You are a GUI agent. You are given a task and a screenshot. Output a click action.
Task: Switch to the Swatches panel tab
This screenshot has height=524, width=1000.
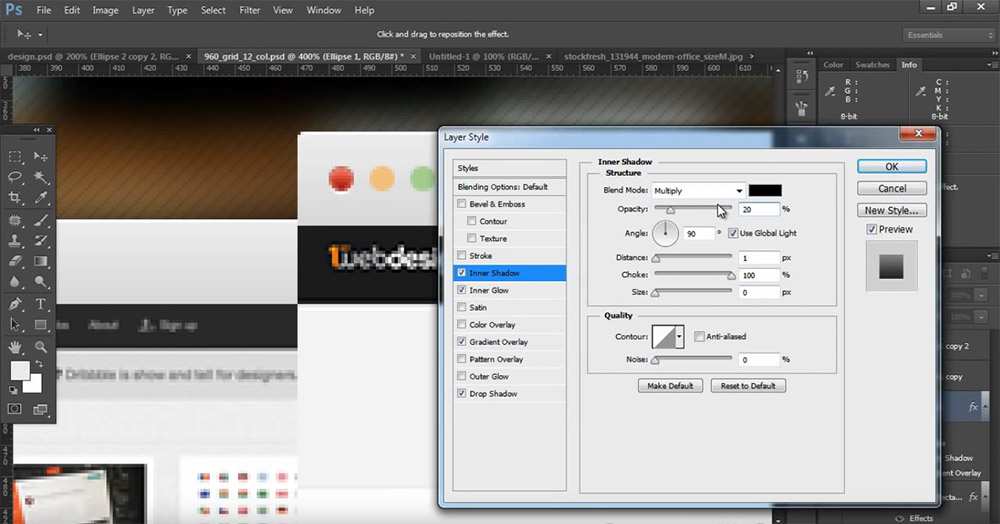(x=872, y=65)
